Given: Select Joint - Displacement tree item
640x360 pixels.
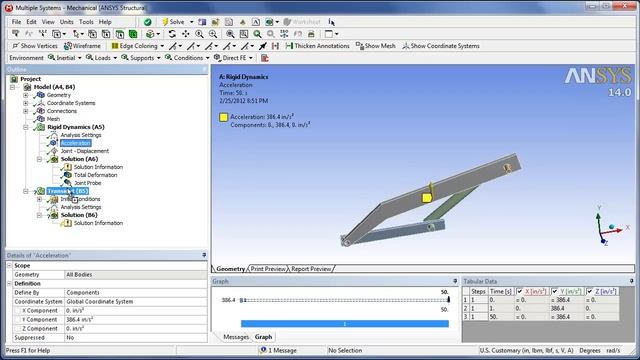Looking at the screenshot, I should [x=85, y=151].
